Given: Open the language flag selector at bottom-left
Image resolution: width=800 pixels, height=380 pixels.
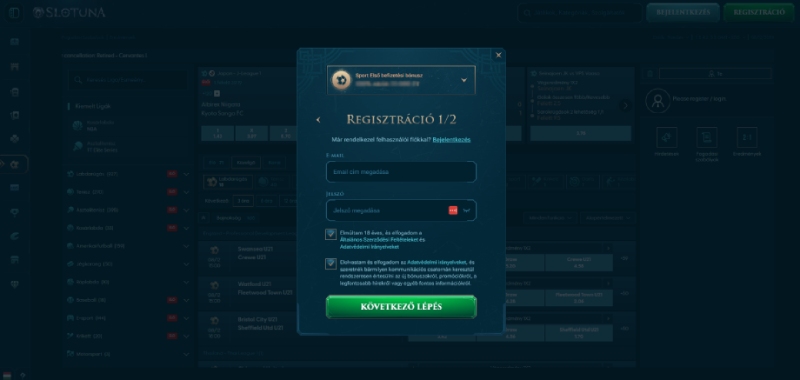Looking at the screenshot, I should (x=7, y=375).
